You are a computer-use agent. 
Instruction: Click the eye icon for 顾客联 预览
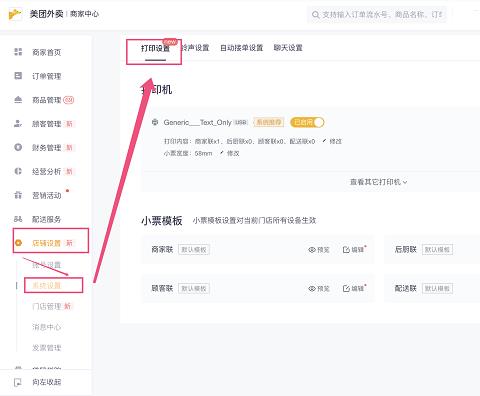pyautogui.click(x=312, y=288)
